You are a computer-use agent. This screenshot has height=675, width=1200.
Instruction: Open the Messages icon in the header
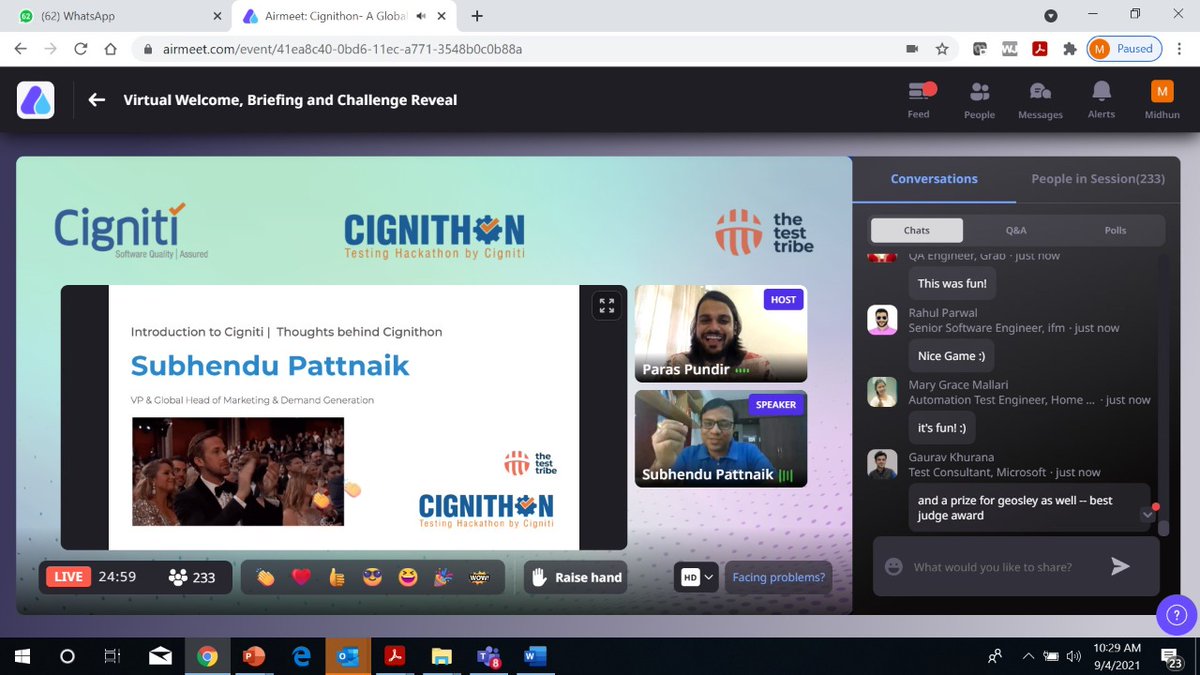pyautogui.click(x=1040, y=92)
